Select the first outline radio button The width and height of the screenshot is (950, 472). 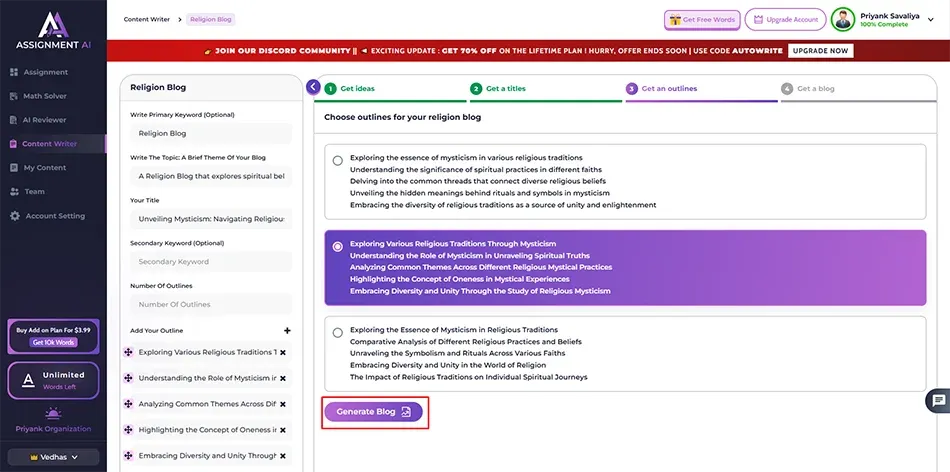tap(337, 160)
